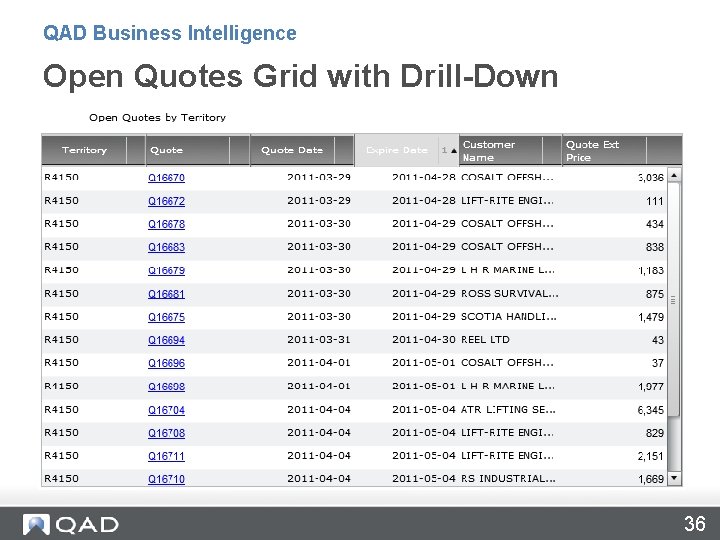The image size is (720, 540).
Task: Click quote date 2011-03-31
Action: point(319,340)
